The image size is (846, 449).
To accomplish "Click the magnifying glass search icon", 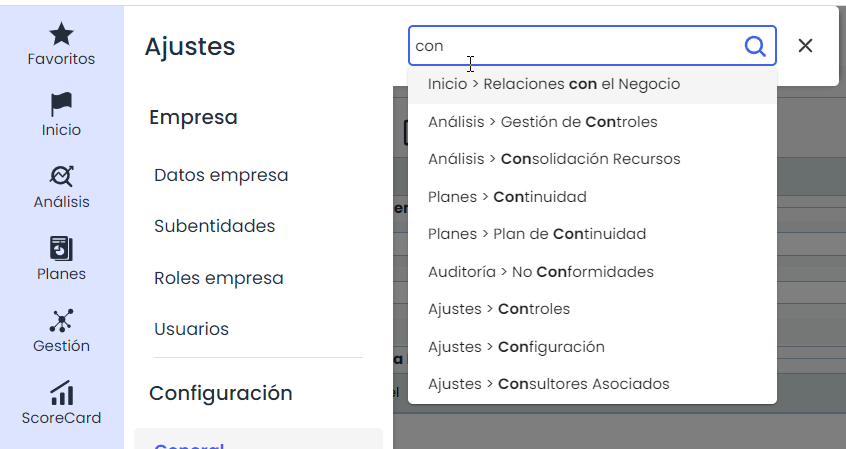I will (755, 46).
